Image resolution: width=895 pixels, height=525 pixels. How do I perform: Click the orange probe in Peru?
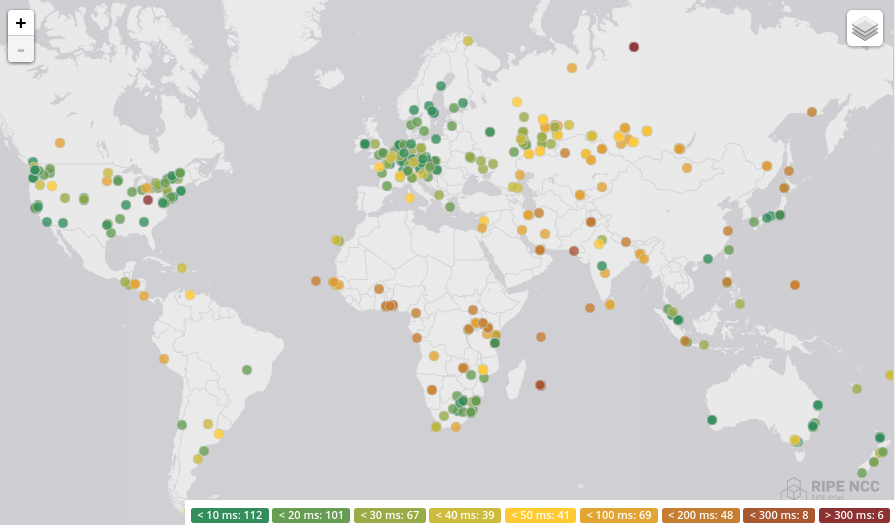(164, 359)
